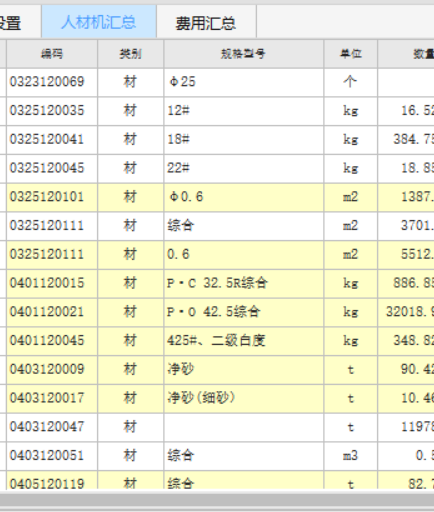Select the 规格型号 column header
434x512 pixels.
pos(243,54)
